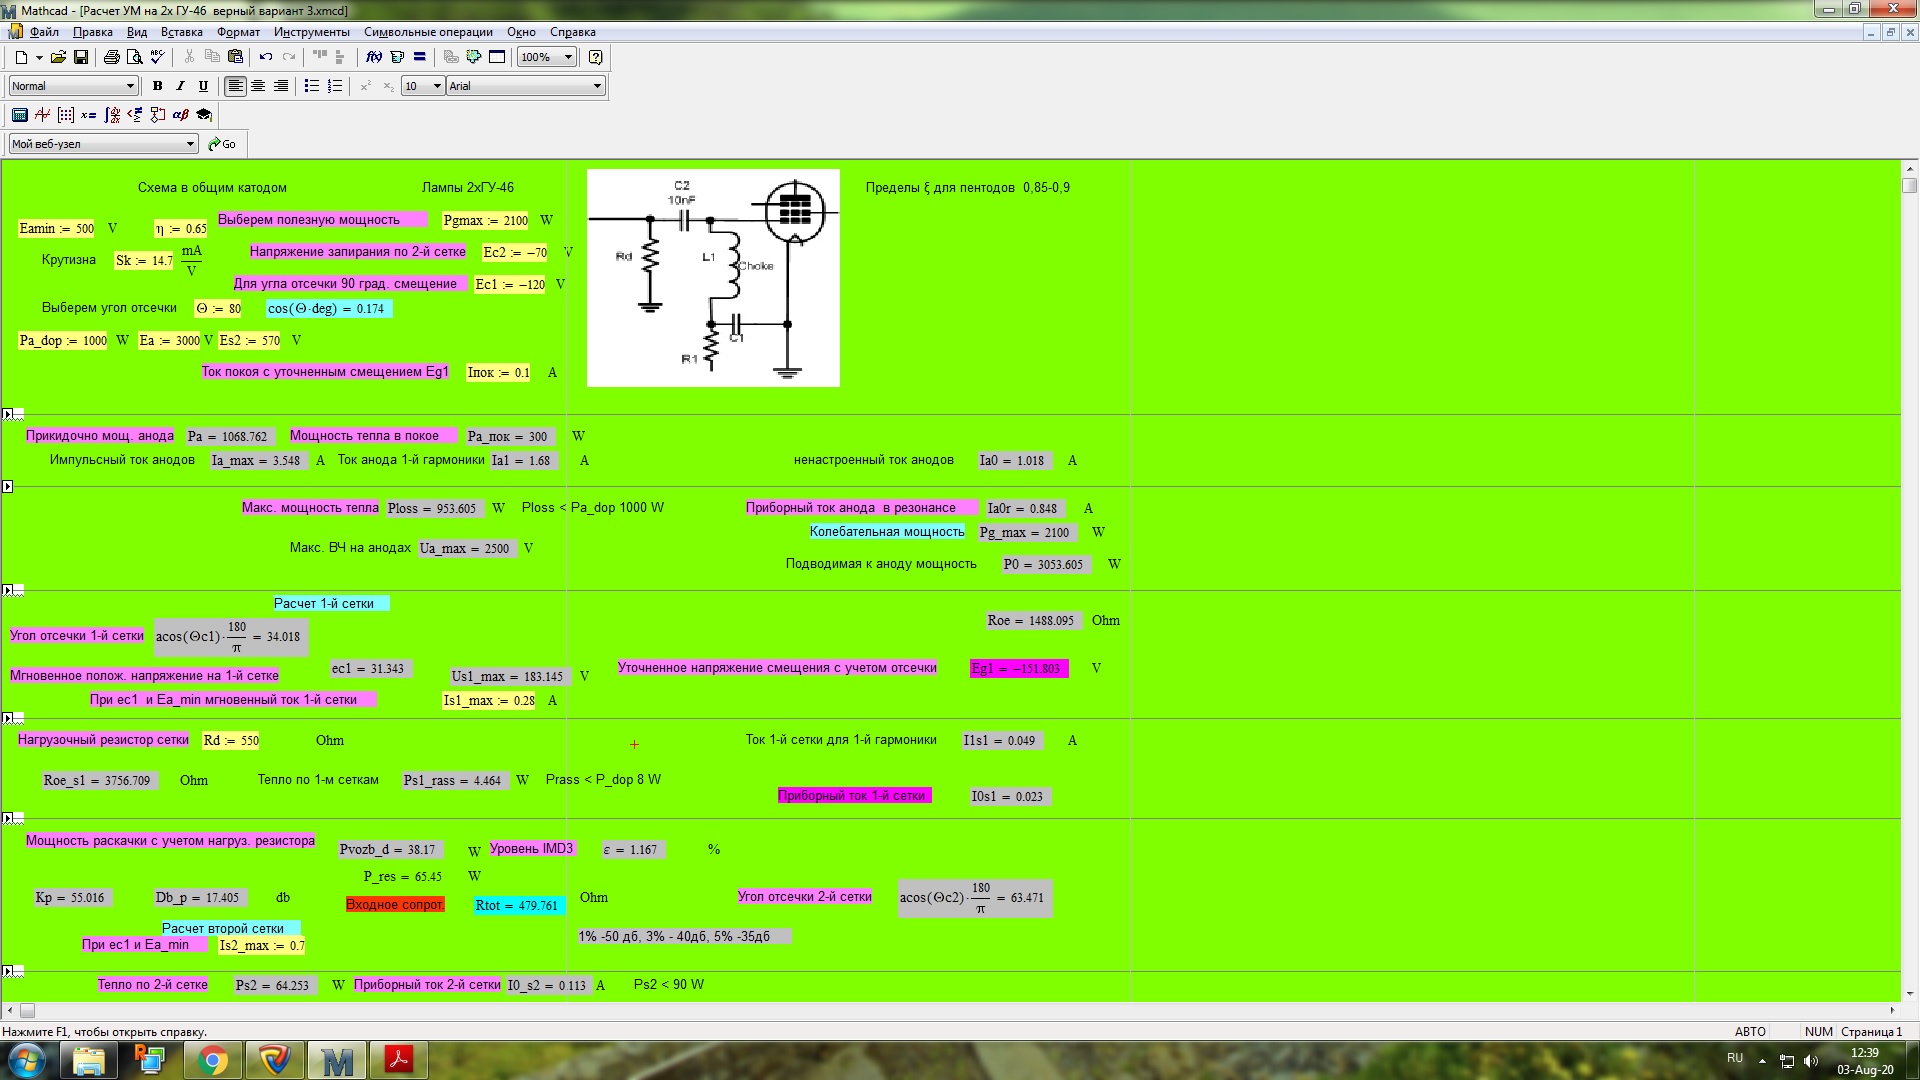The width and height of the screenshot is (1920, 1080).
Task: Expand collapsed area below Ток покоя row
Action: 7,414
